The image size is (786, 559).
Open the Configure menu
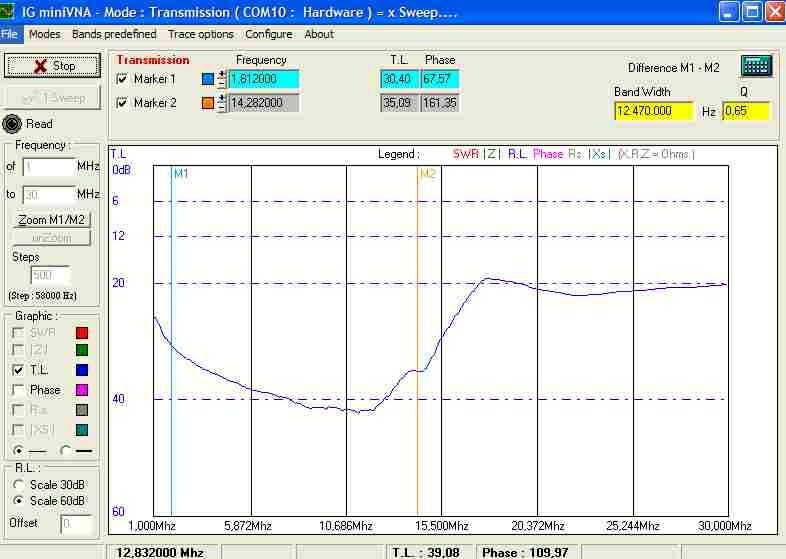(268, 34)
